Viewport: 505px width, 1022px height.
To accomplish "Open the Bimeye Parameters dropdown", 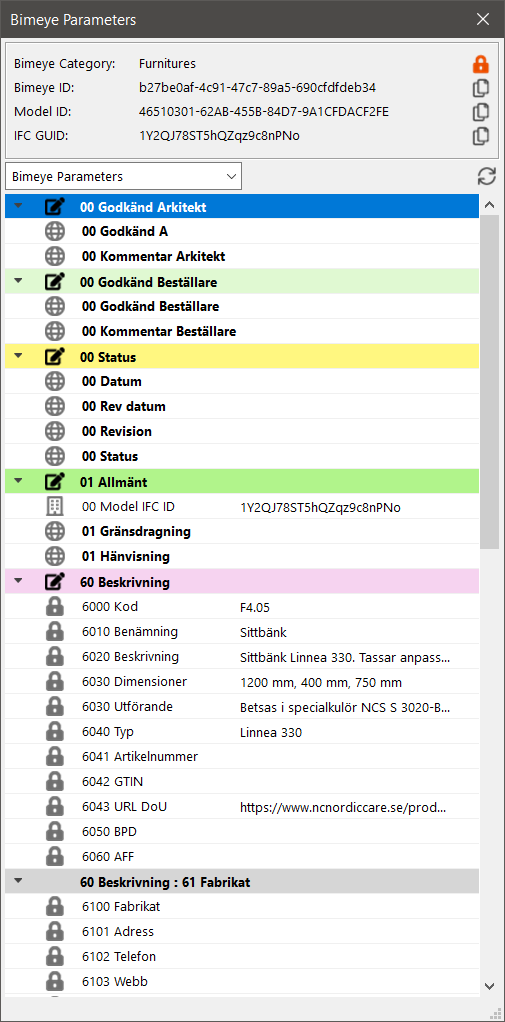I will click(123, 176).
